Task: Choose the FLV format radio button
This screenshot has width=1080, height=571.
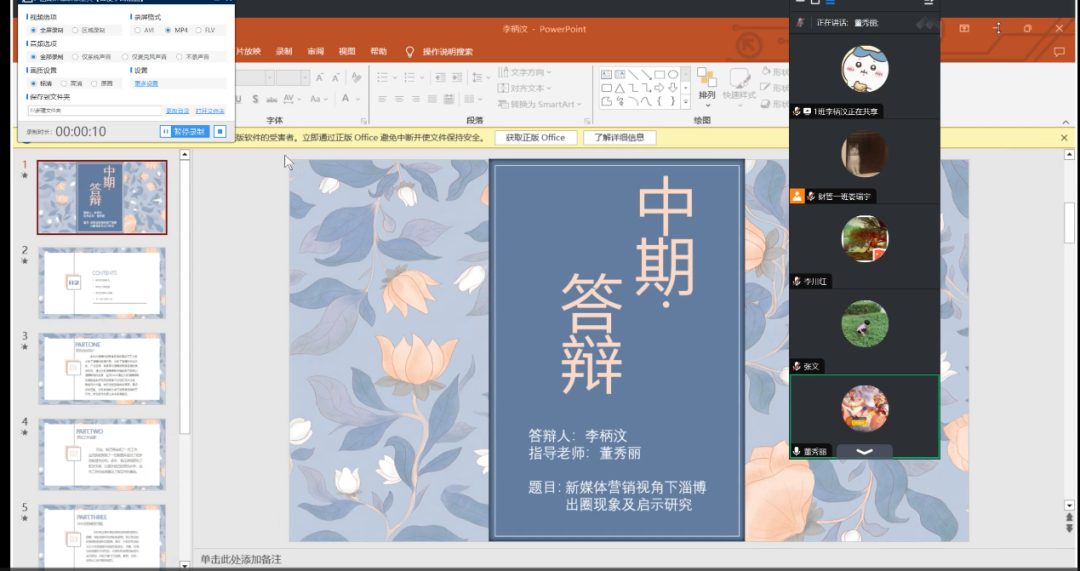Action: (x=197, y=30)
